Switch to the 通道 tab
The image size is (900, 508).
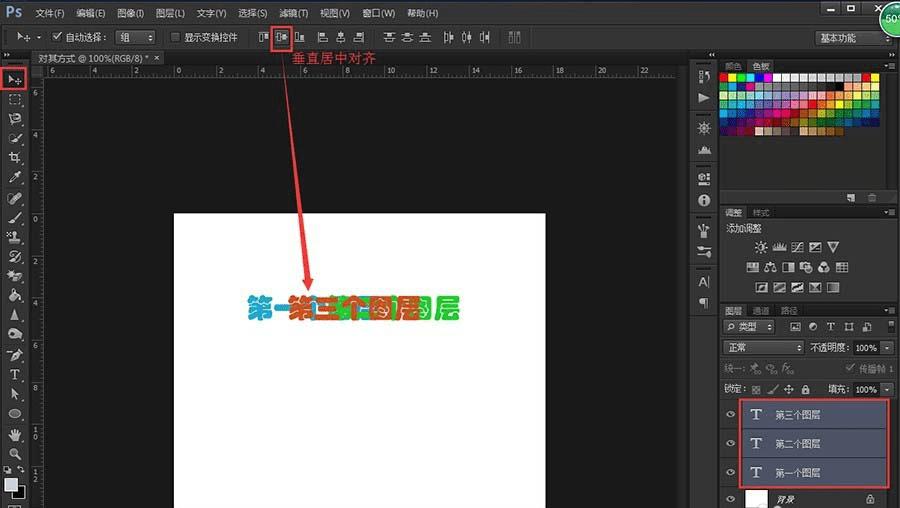click(x=762, y=311)
